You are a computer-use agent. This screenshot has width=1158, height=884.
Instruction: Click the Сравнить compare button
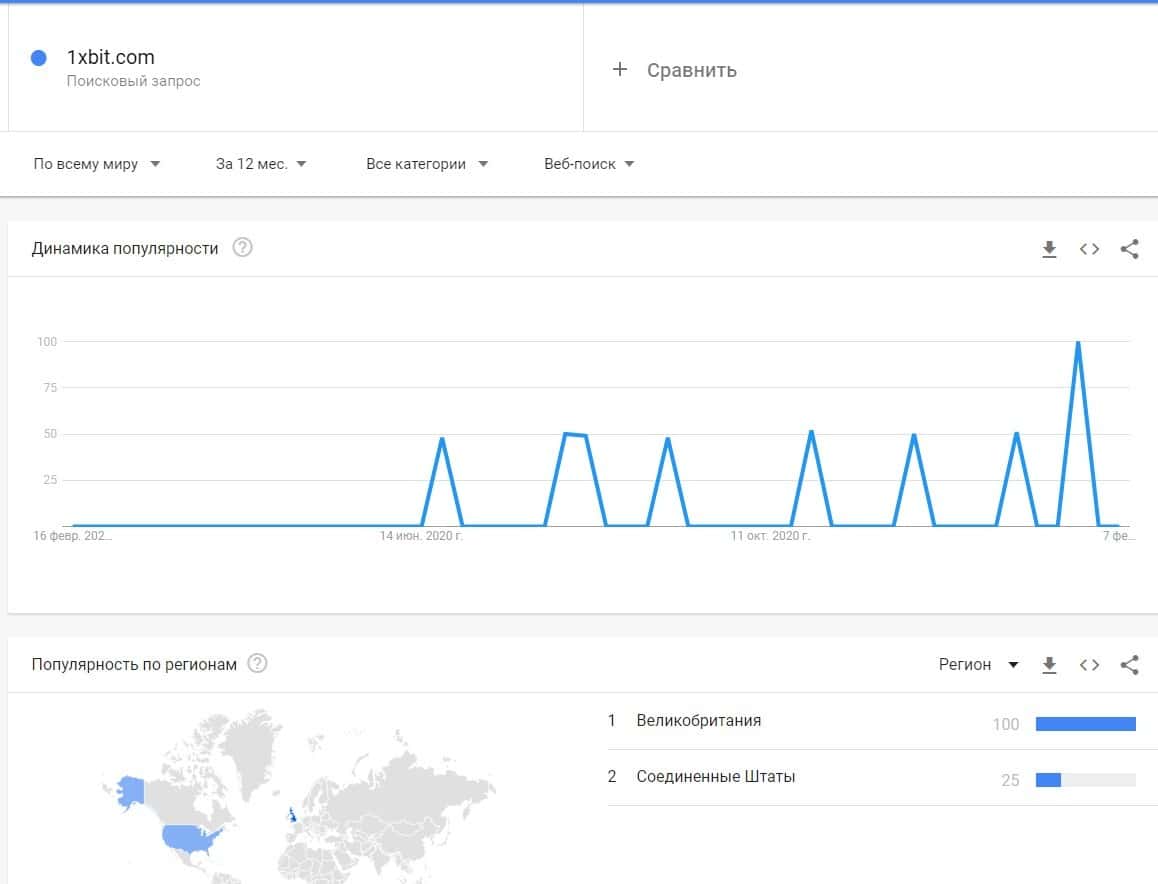pyautogui.click(x=691, y=70)
